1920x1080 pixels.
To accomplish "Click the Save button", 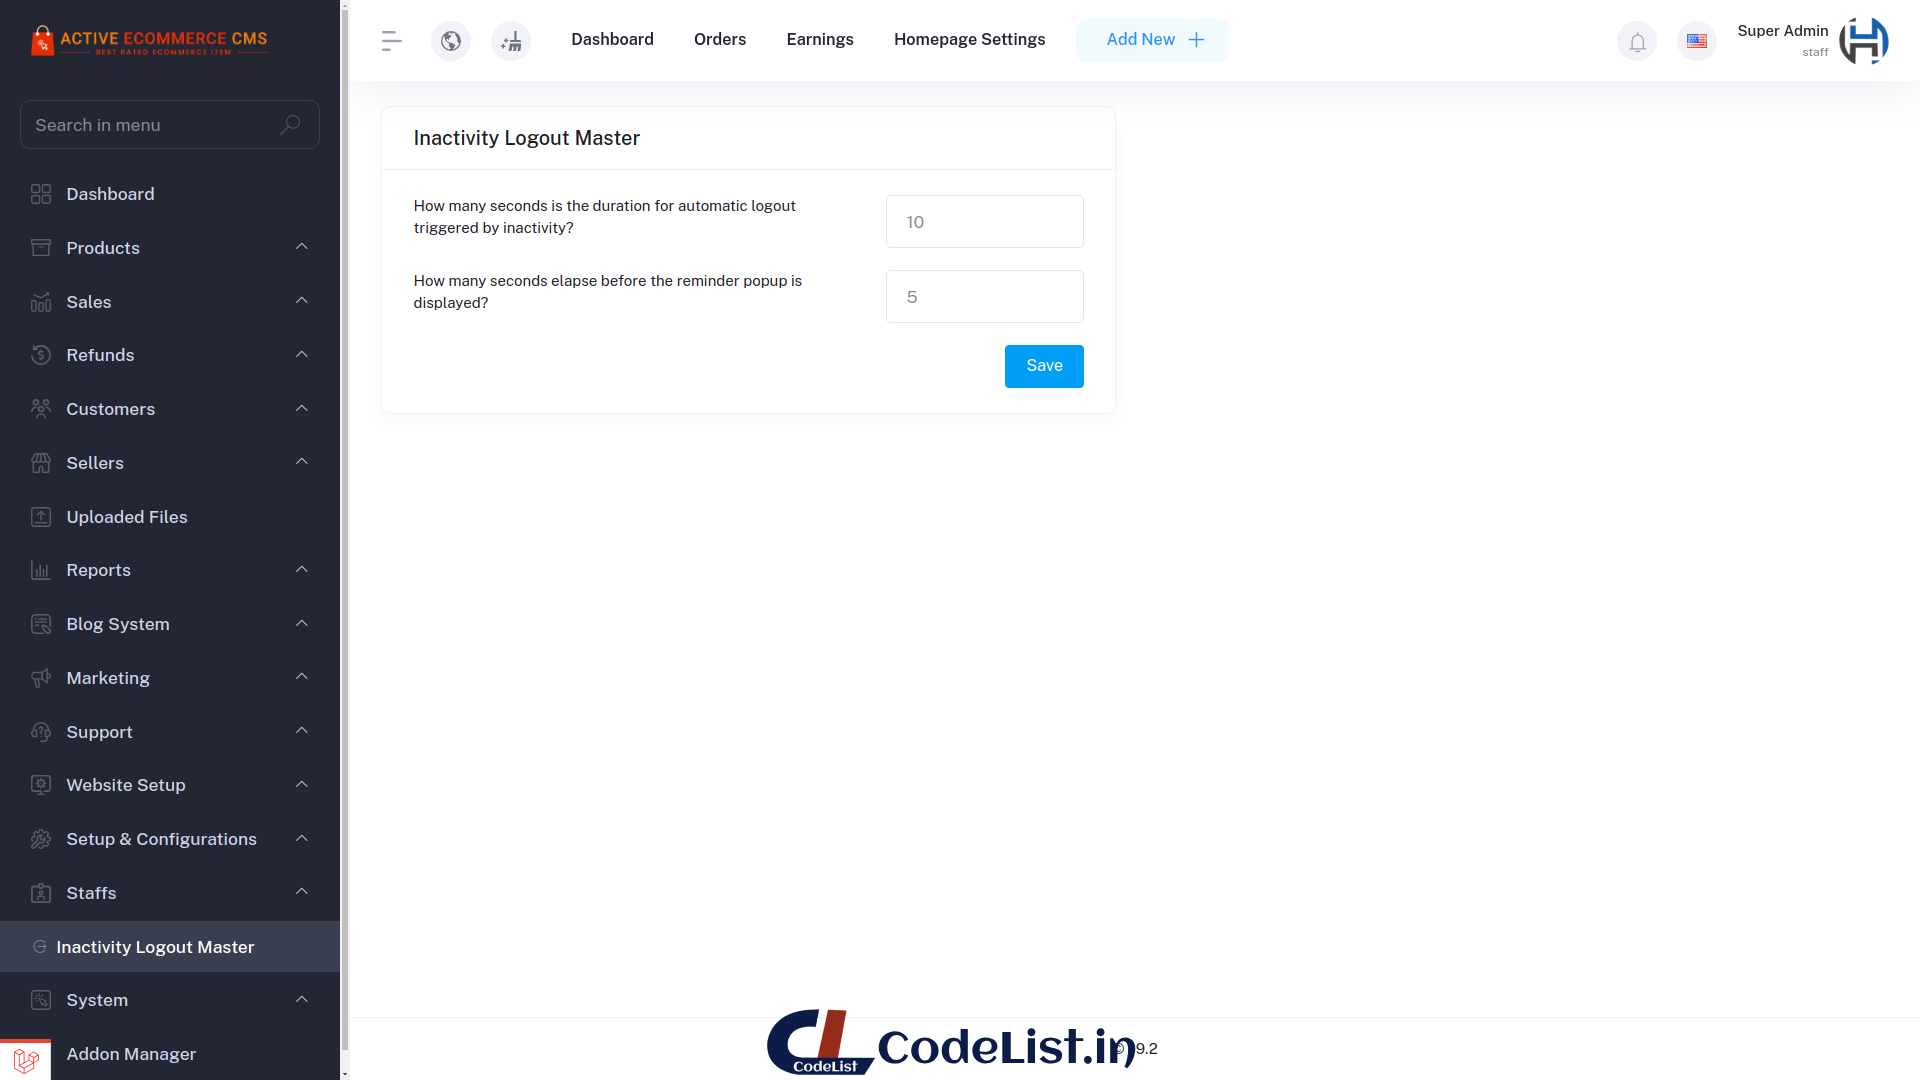I will tap(1044, 367).
